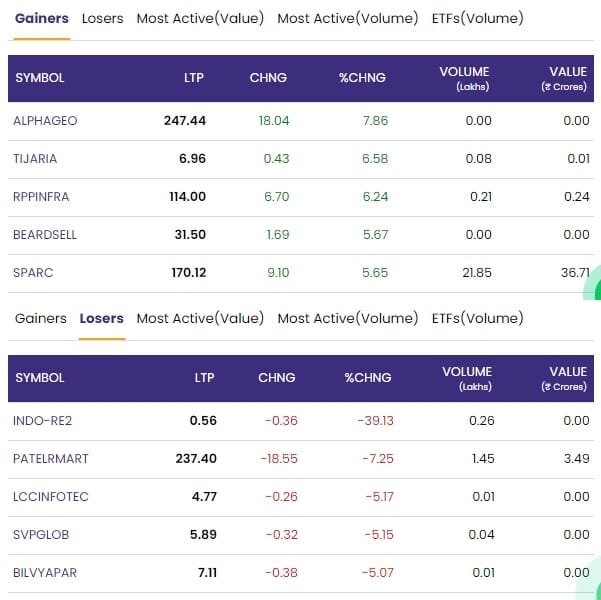The width and height of the screenshot is (601, 600).
Task: Switch to Losers tab above the ALPHAGEO table
Action: tap(102, 19)
